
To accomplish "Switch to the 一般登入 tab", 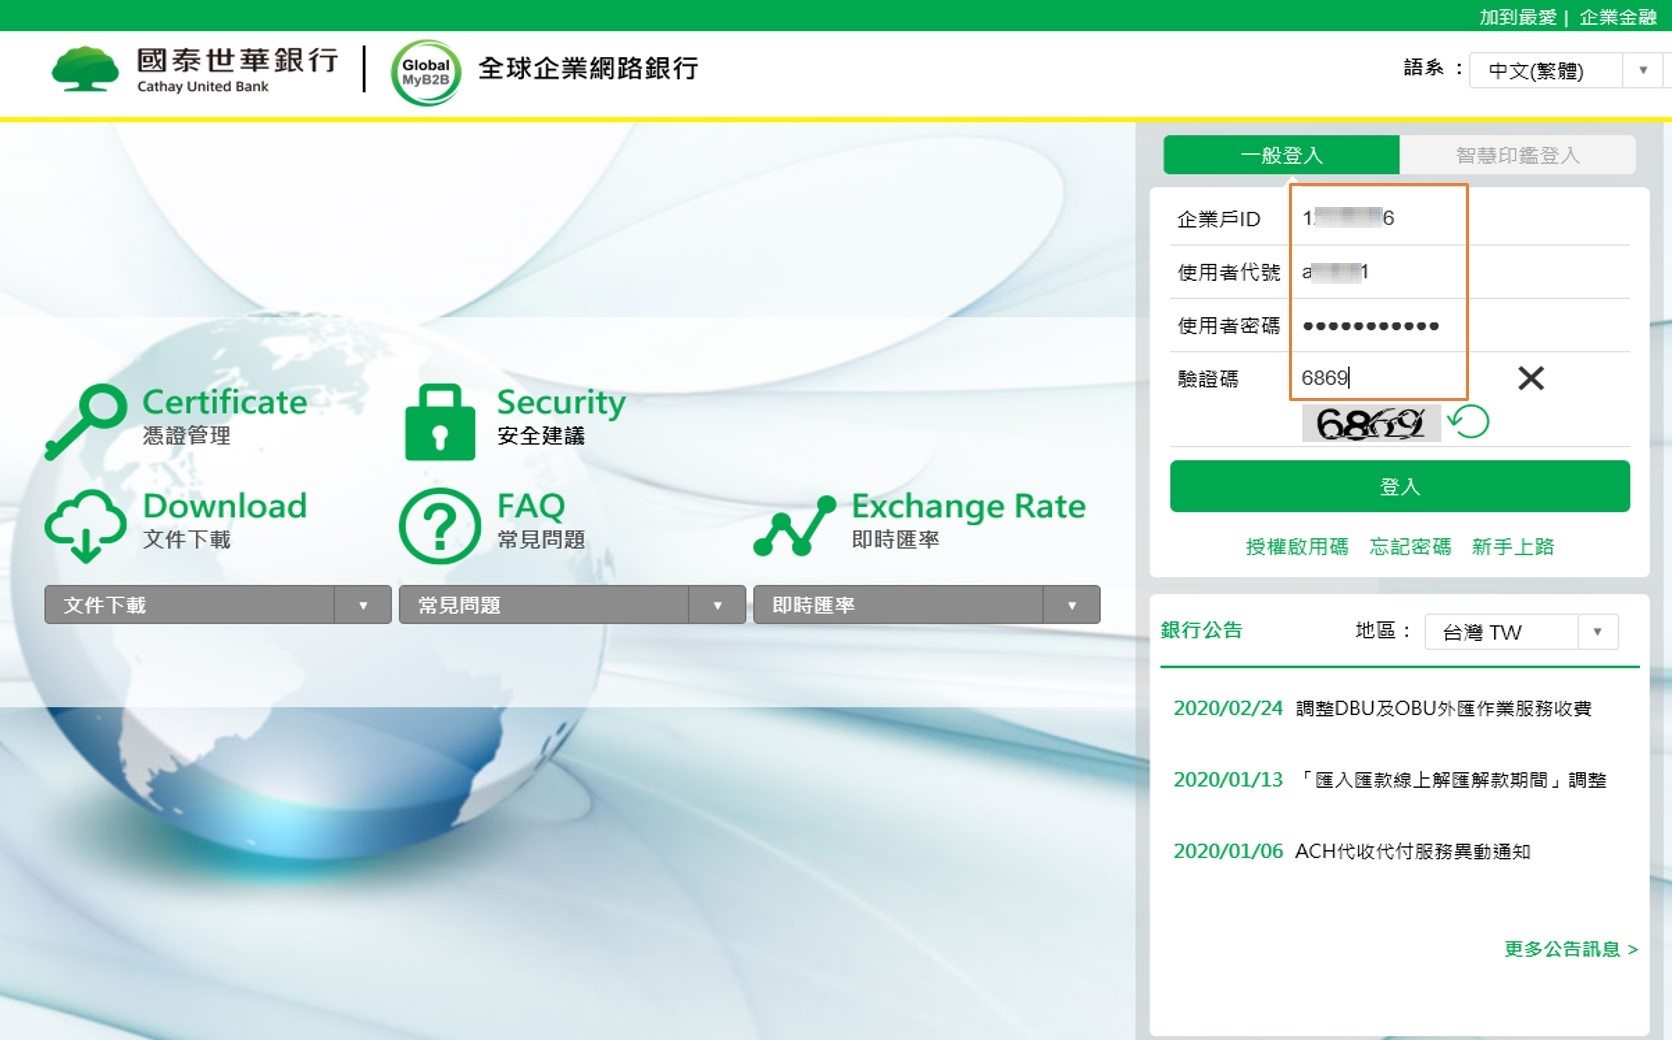I will [1281, 155].
